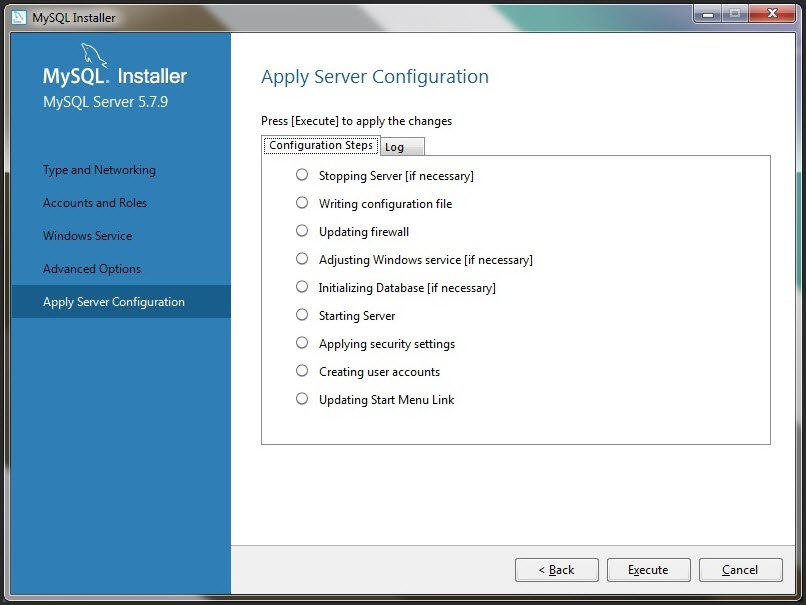Click 'Adjusting Windows service [if necessary]' text
The width and height of the screenshot is (806, 605).
pyautogui.click(x=426, y=260)
